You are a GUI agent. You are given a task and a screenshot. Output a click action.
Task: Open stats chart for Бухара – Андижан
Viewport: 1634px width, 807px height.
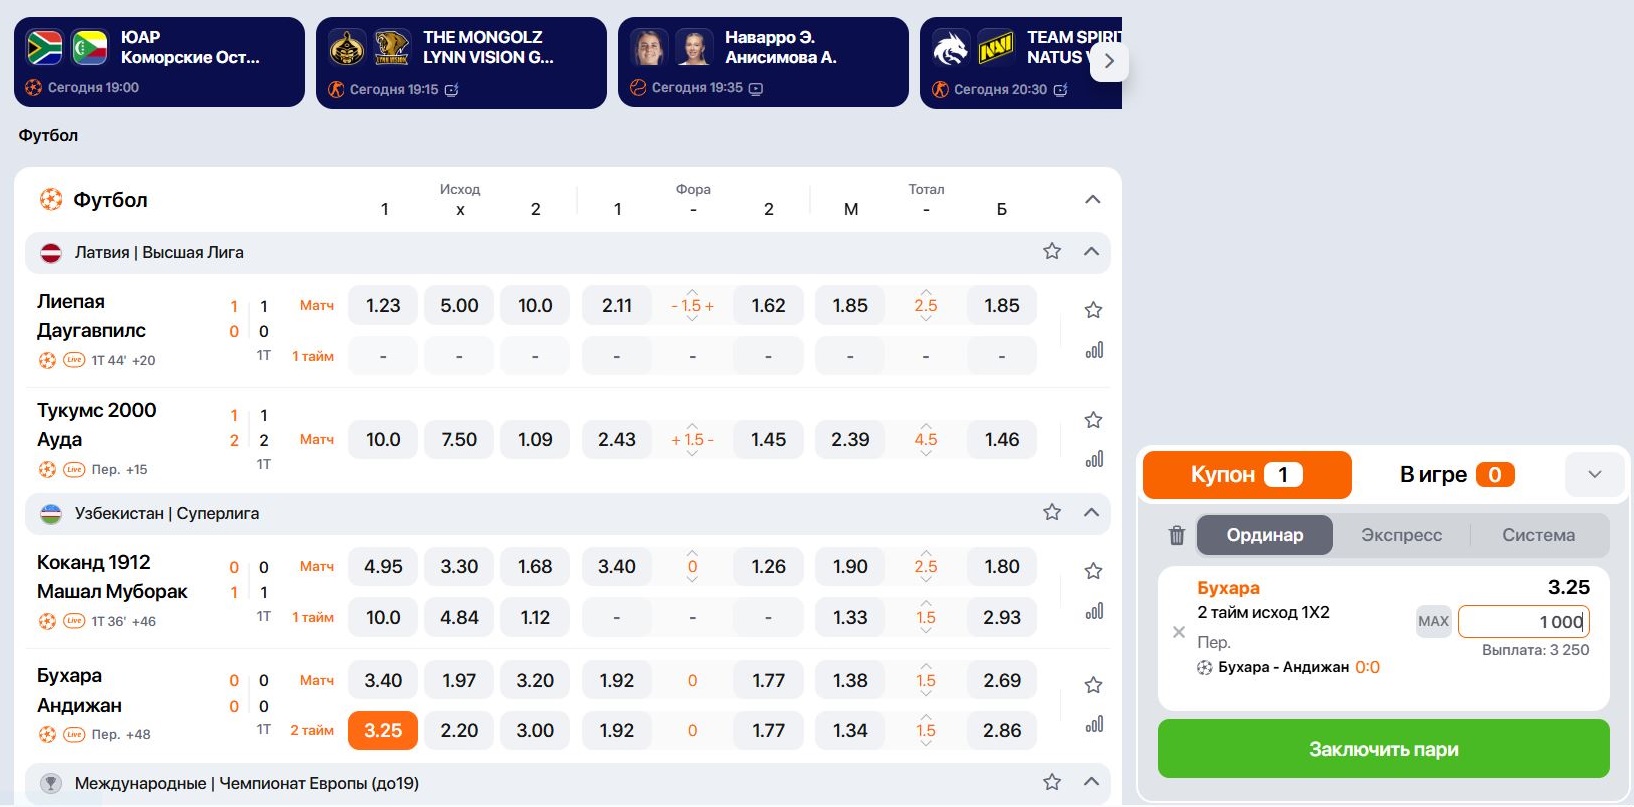[1094, 723]
